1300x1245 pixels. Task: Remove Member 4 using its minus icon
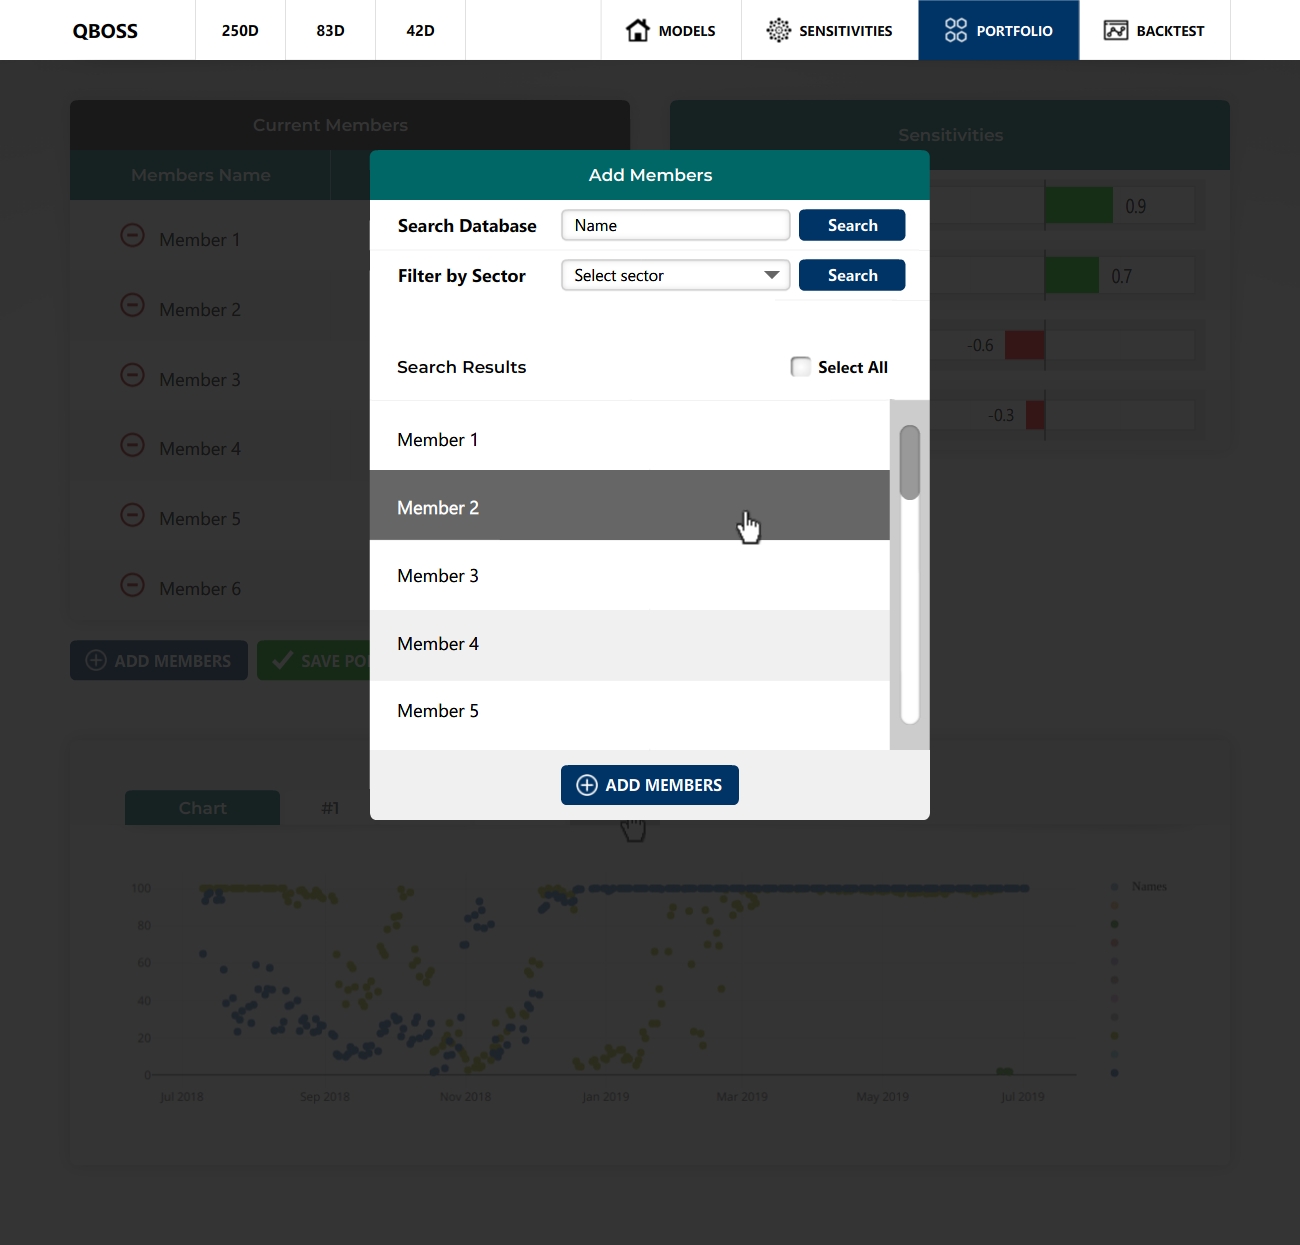click(x=132, y=444)
